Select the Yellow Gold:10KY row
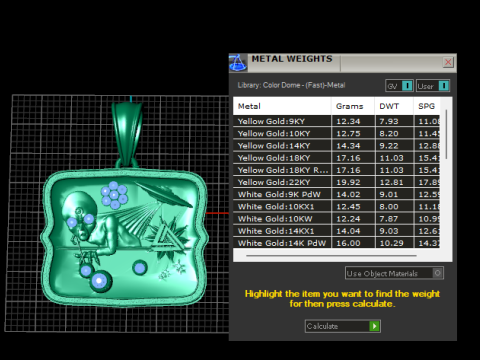The image size is (480, 360). (336, 133)
